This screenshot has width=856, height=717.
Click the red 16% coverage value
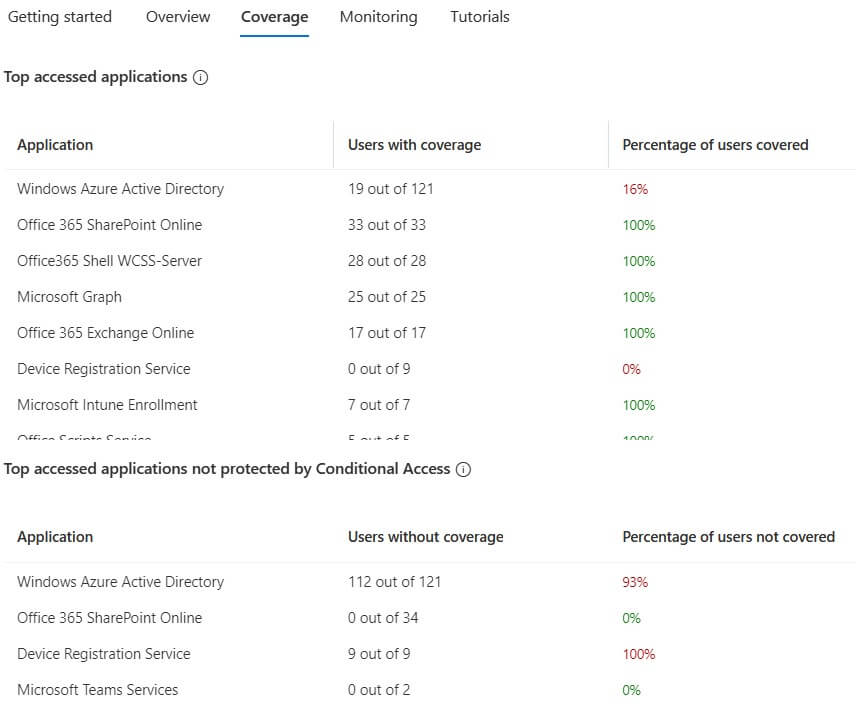click(x=631, y=189)
